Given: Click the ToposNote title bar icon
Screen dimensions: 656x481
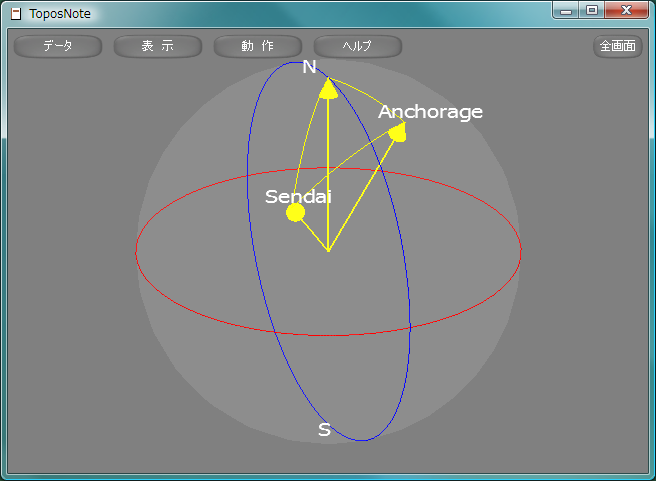Looking at the screenshot, I should [x=16, y=14].
